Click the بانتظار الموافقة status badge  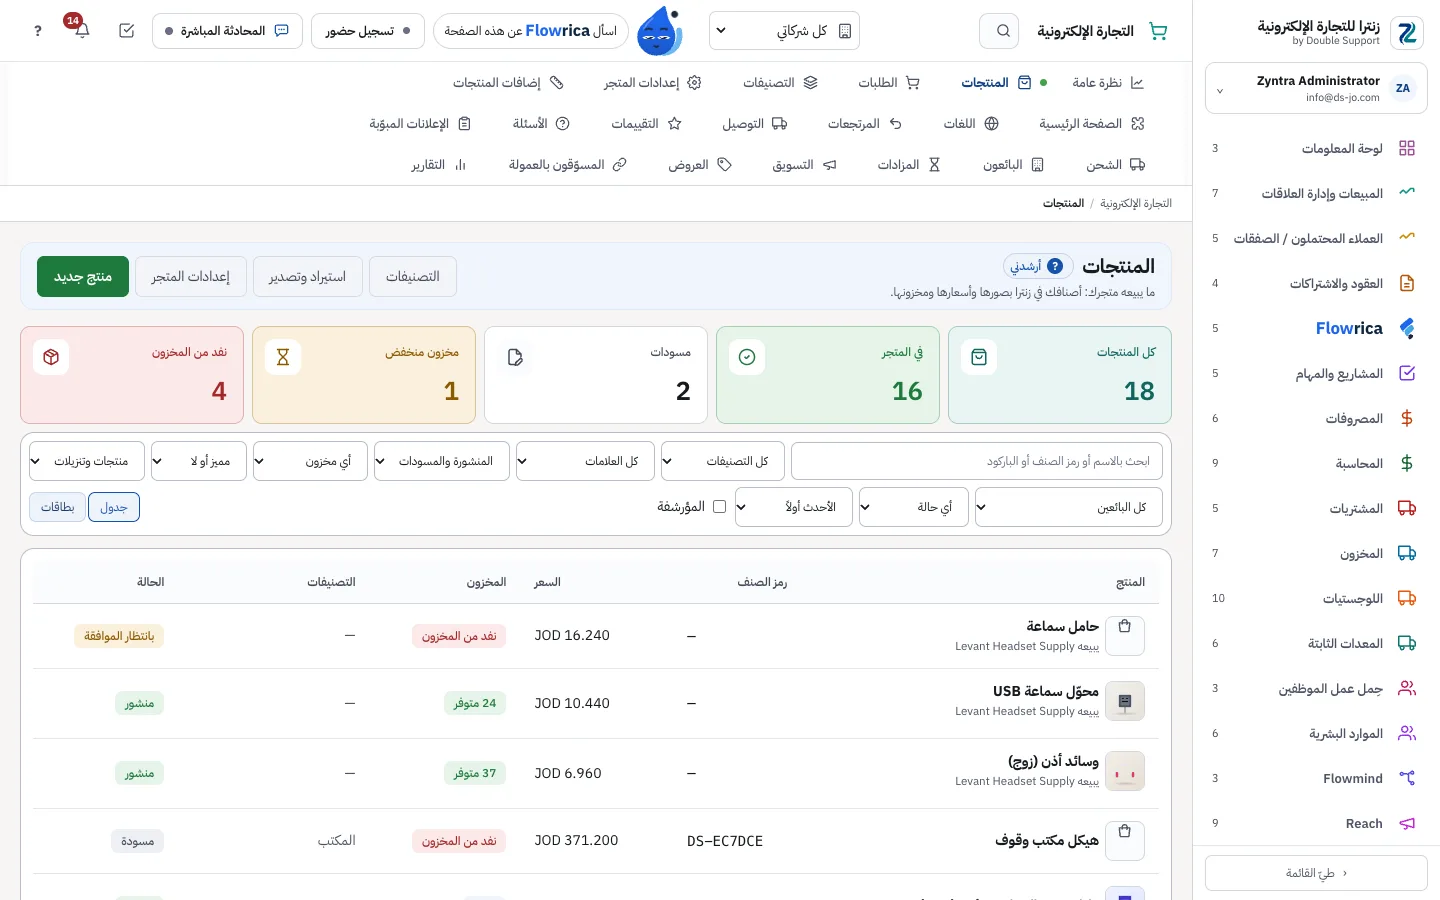tap(119, 636)
